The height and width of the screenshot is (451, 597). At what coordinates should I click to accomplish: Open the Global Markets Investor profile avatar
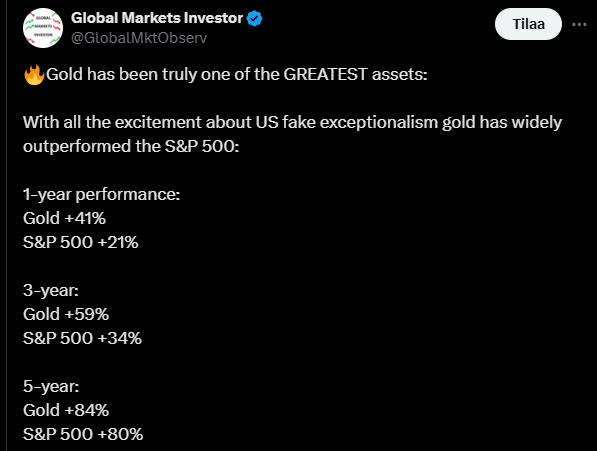click(43, 28)
